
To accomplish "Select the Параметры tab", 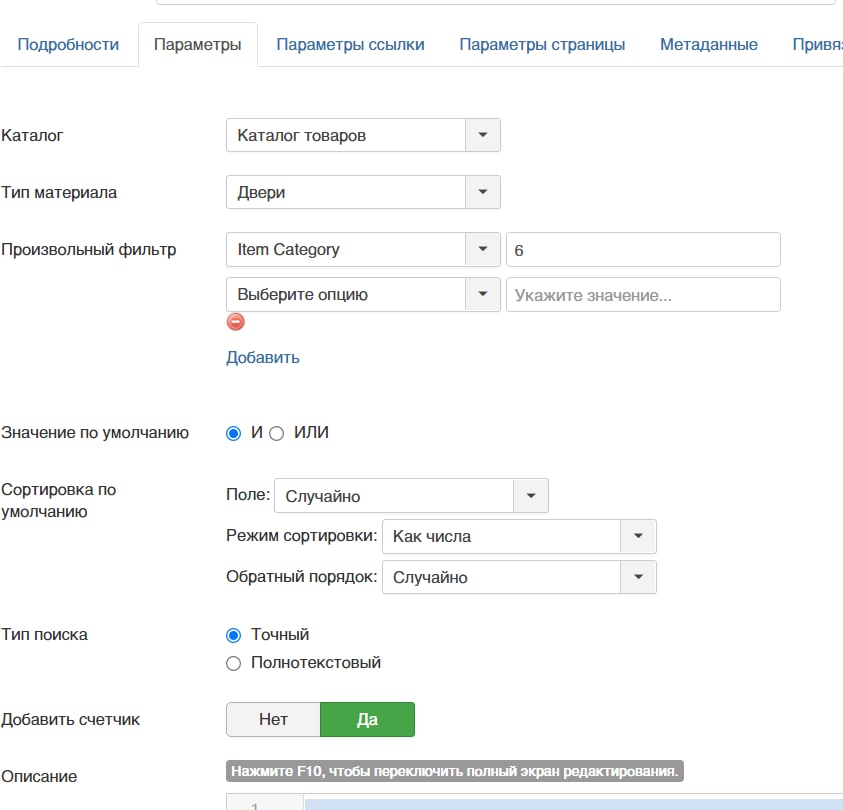I will [x=197, y=45].
